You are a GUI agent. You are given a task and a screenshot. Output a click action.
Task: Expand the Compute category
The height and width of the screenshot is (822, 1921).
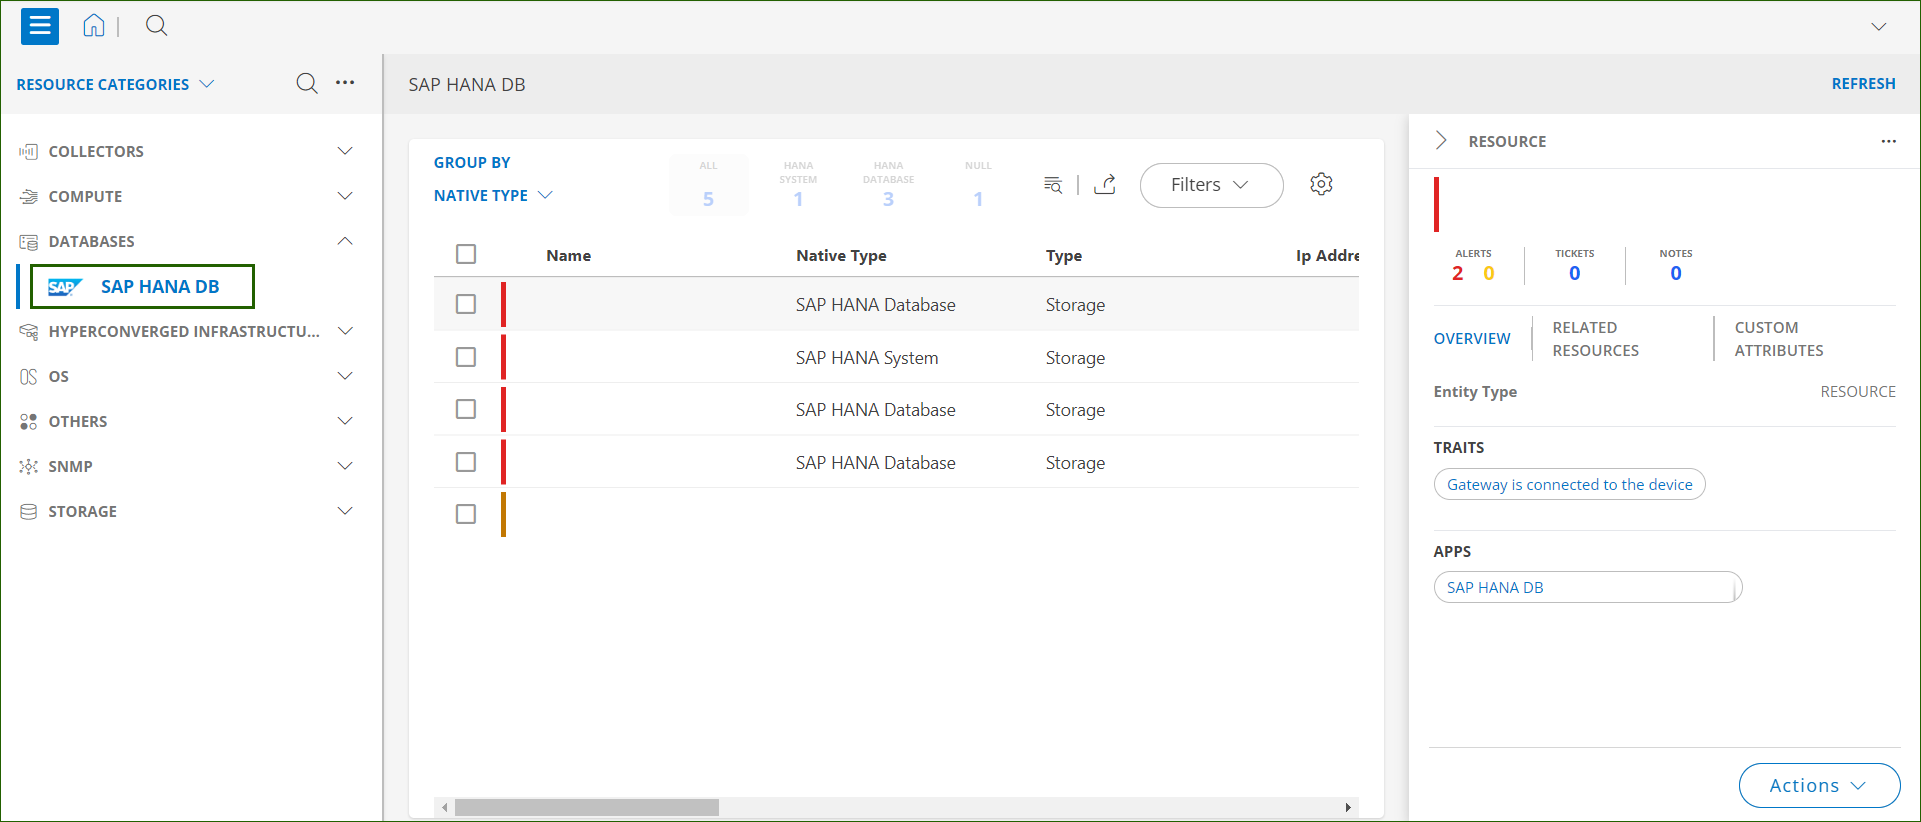(x=345, y=196)
